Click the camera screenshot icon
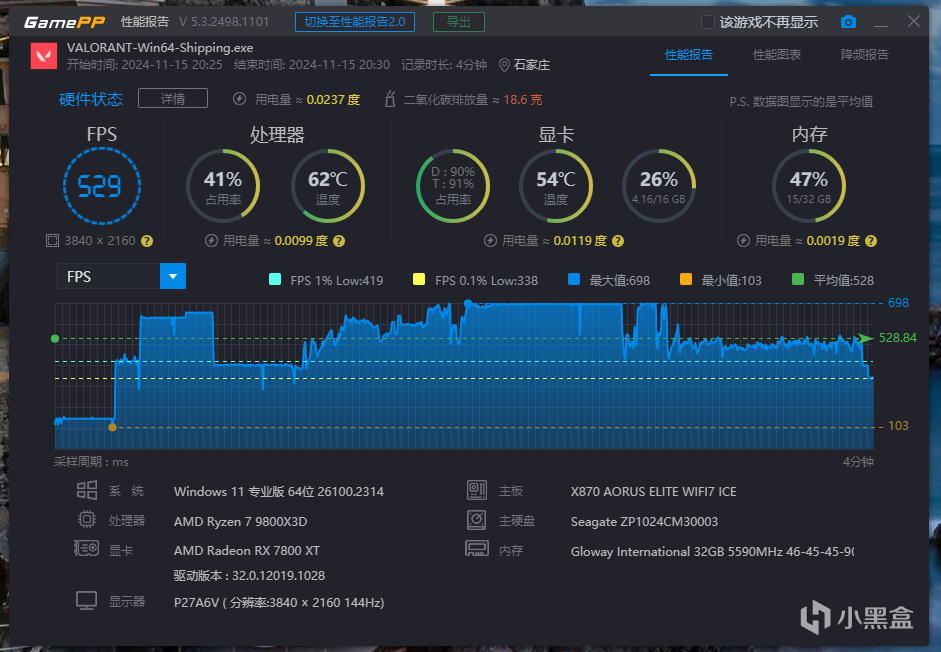The image size is (941, 652). pos(848,22)
